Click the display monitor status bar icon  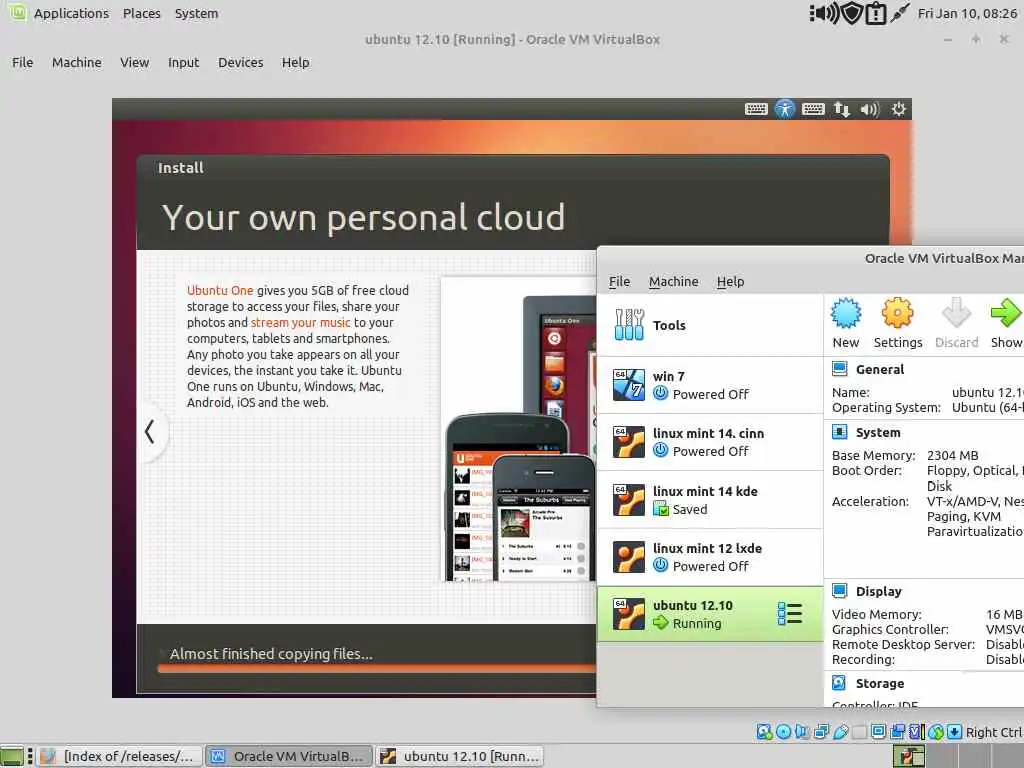878,732
